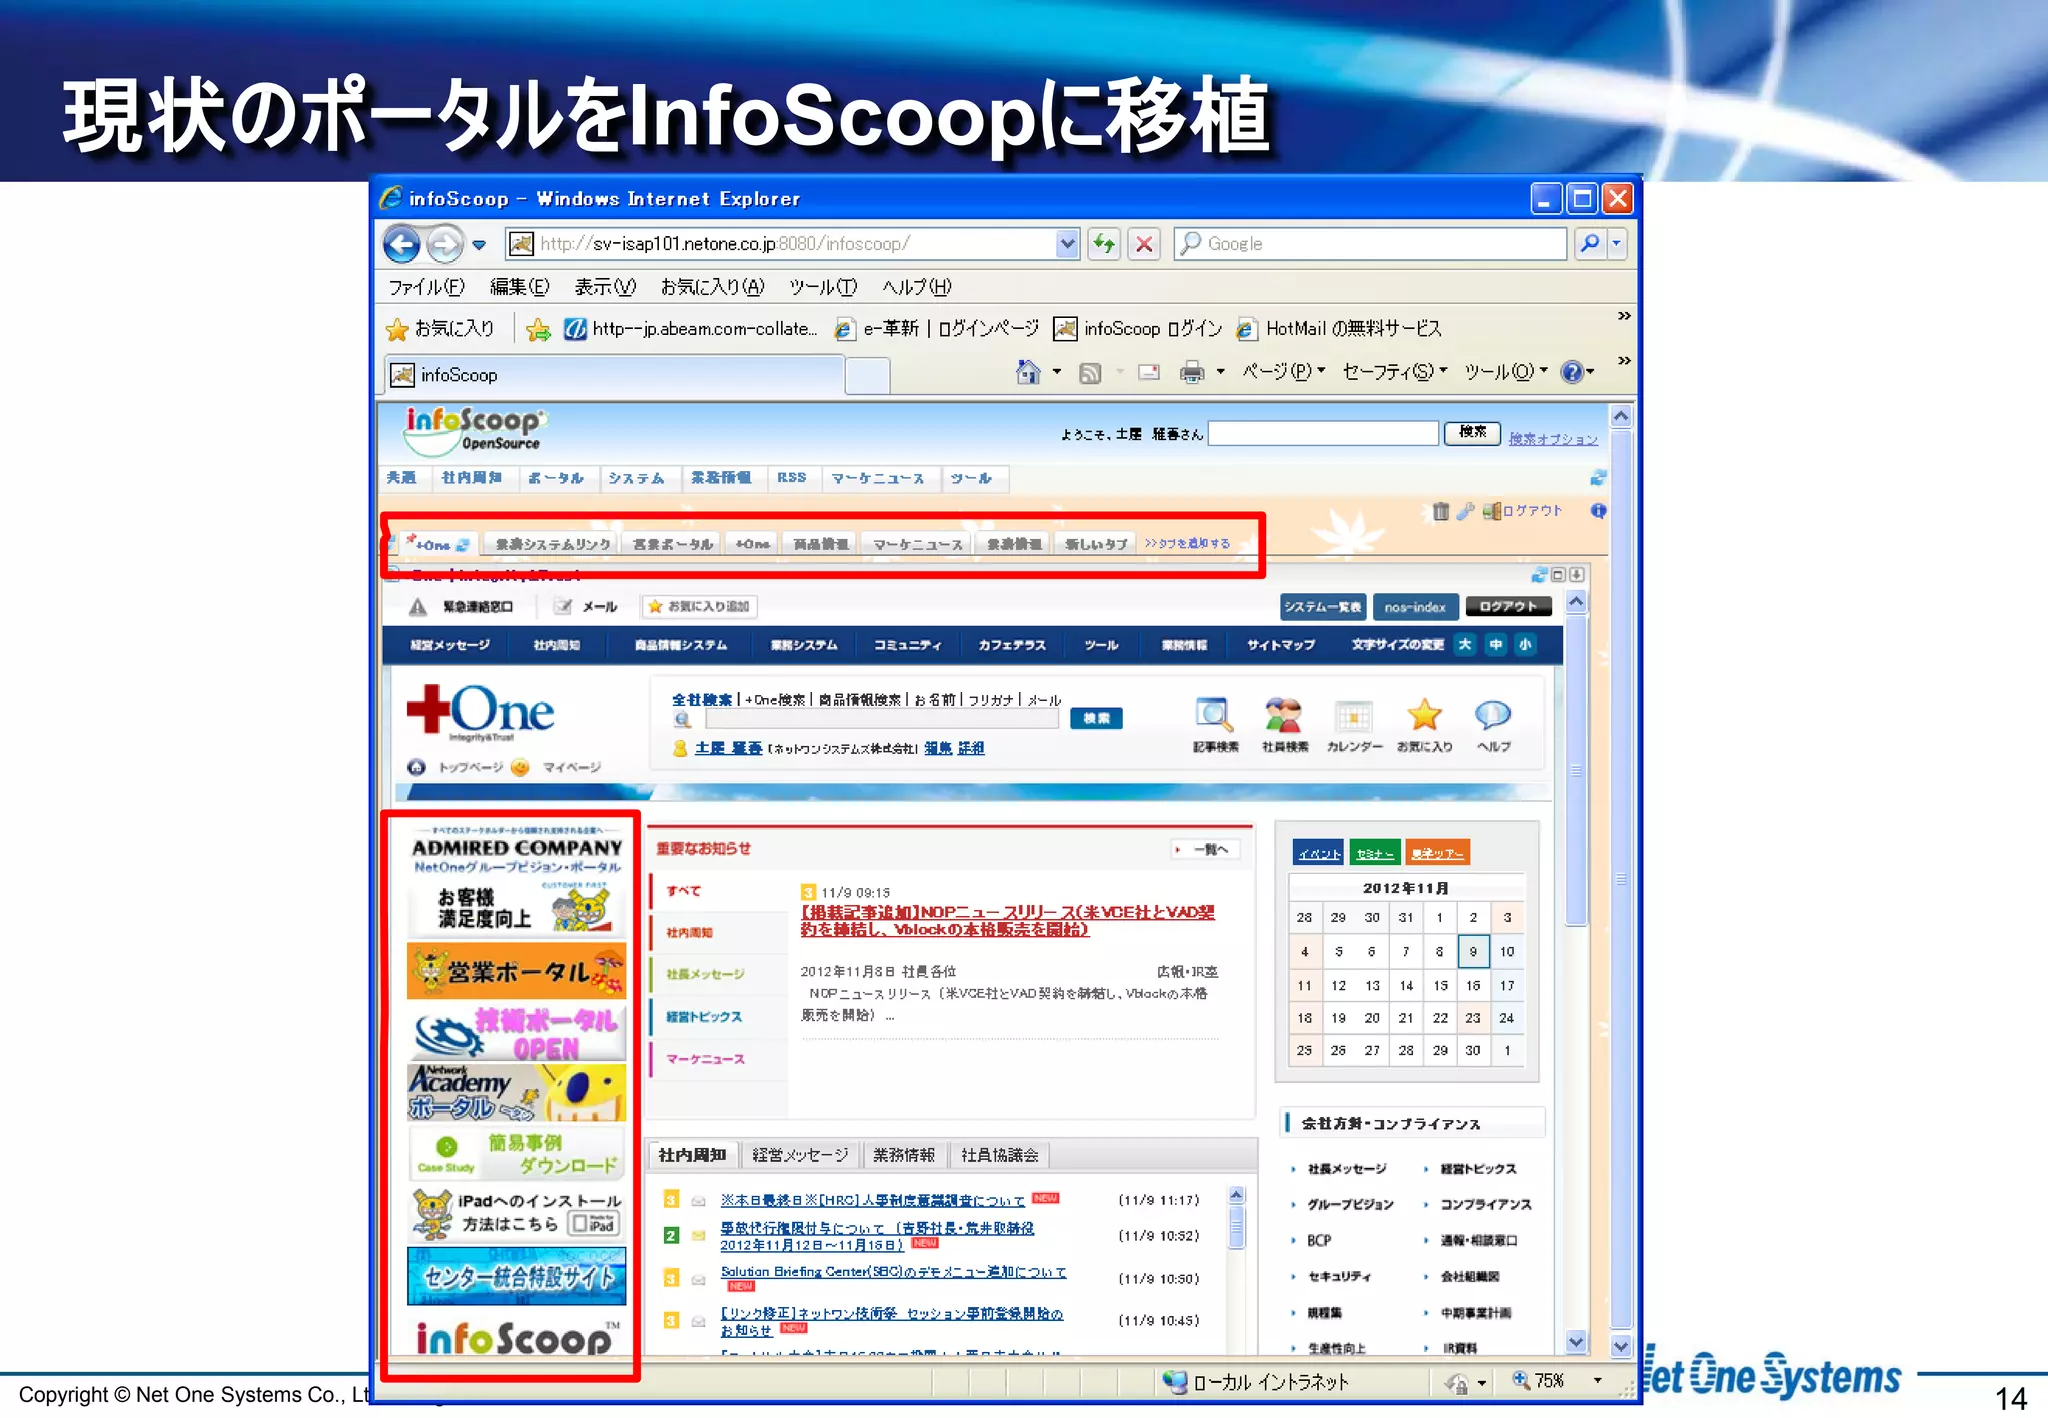2048x1418 pixels.
Task: Click the >>タブを追加する link
Action: point(1187,543)
